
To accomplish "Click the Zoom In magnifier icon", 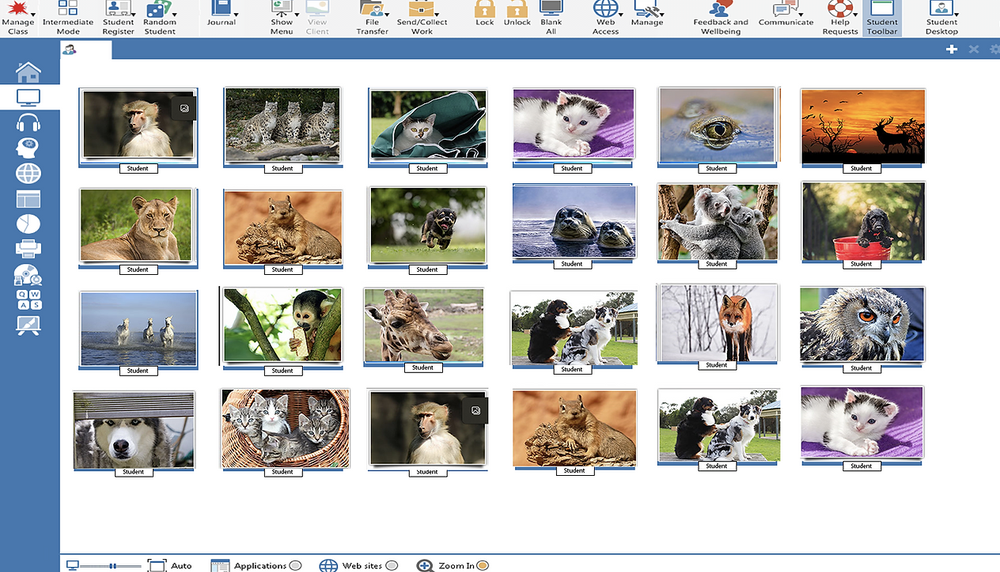I will 425,565.
